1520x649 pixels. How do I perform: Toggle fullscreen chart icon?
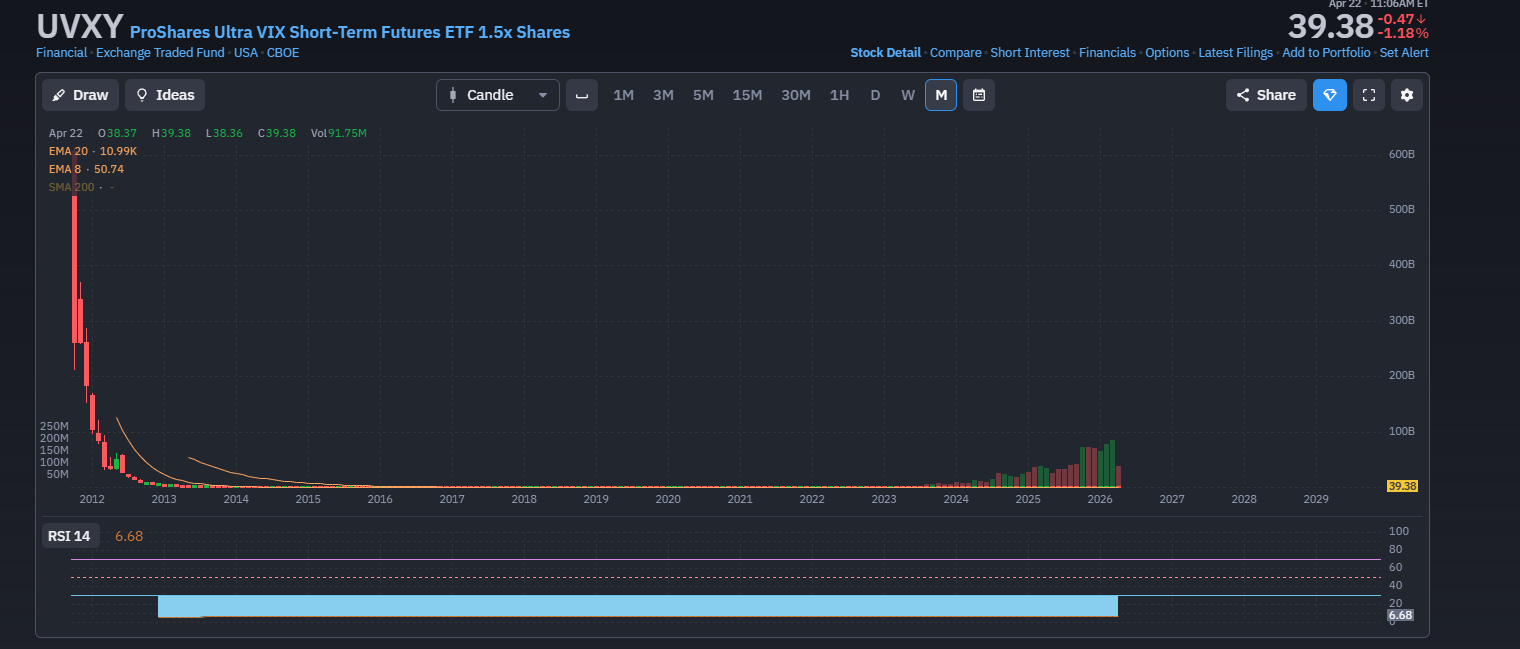tap(1370, 95)
